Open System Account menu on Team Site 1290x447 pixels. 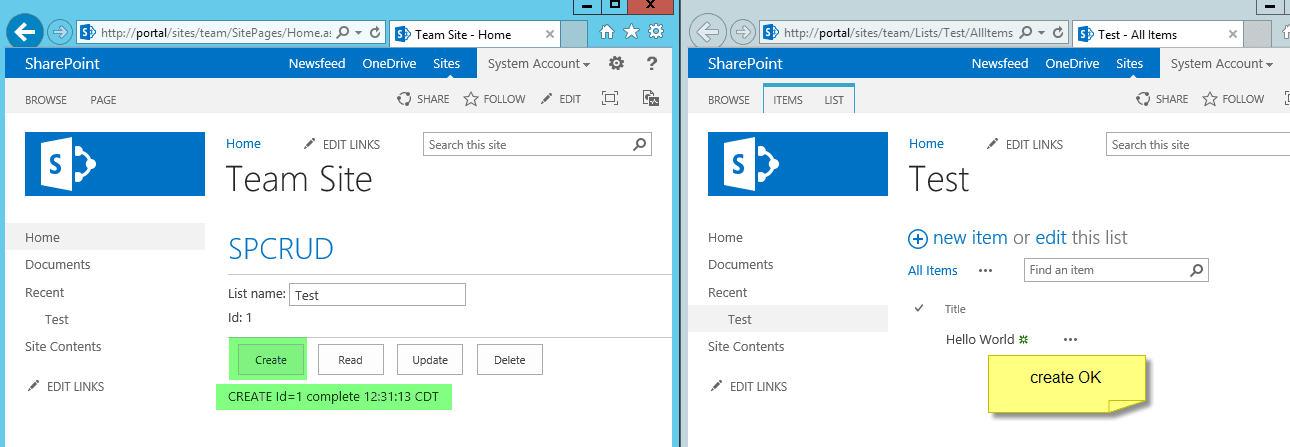pyautogui.click(x=539, y=63)
